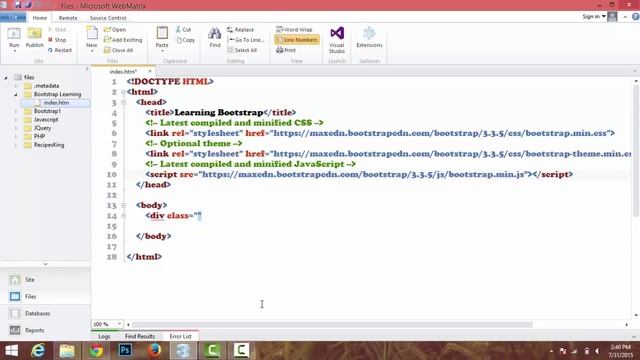The image size is (640, 360).
Task: Open the Error List bottom tab
Action: click(180, 336)
